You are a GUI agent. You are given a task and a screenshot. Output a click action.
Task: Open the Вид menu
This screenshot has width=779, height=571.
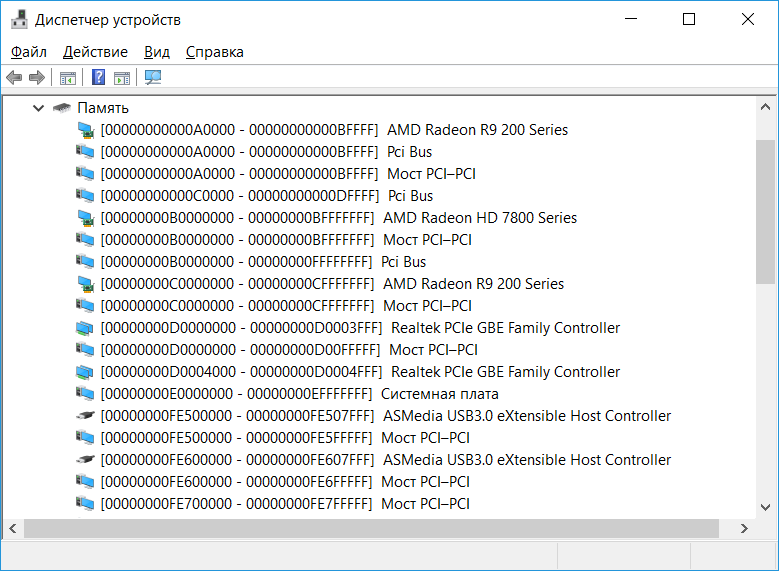click(x=157, y=52)
